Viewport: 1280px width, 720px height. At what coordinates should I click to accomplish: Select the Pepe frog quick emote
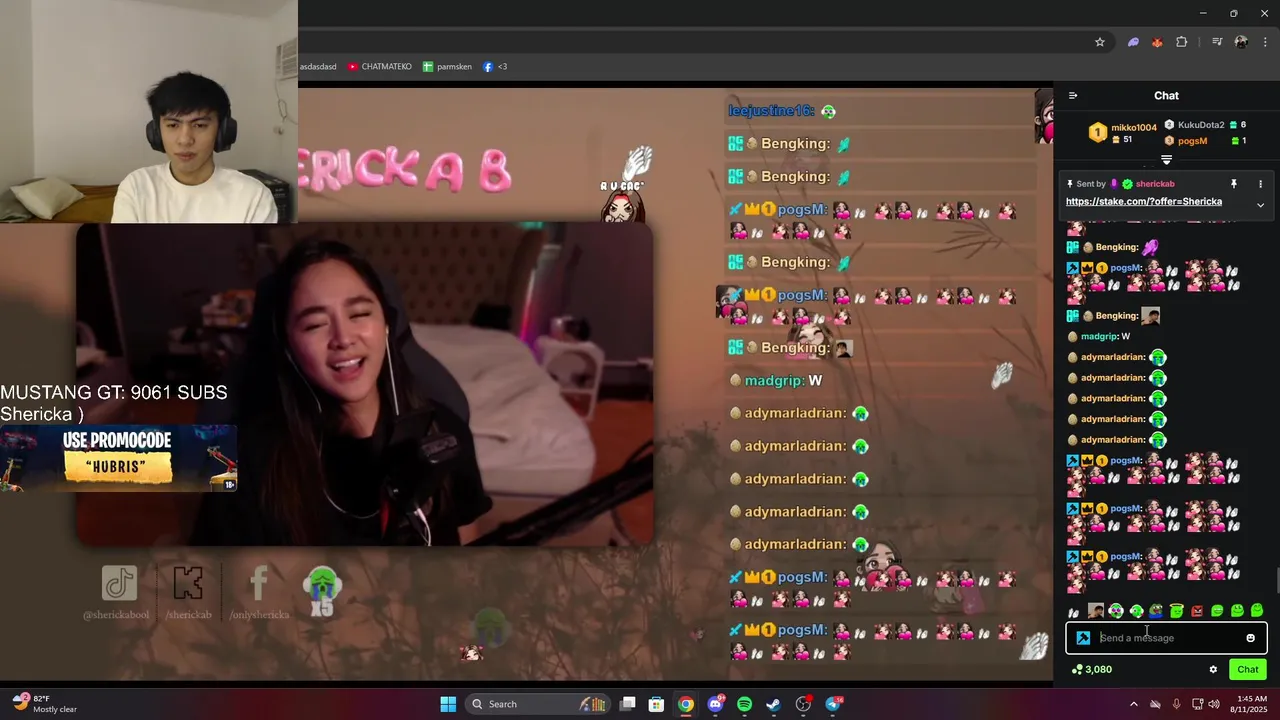click(x=1156, y=611)
